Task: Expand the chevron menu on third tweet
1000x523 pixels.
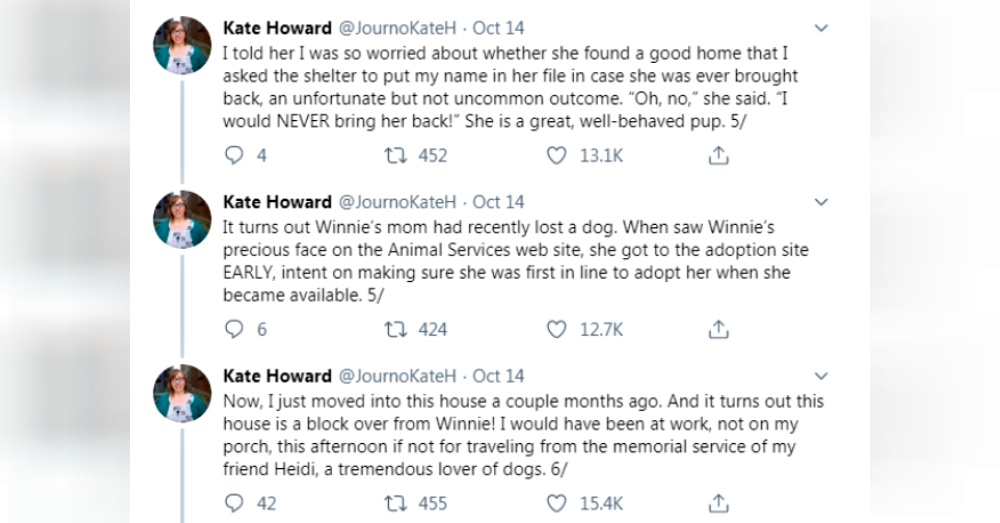Action: pos(821,376)
